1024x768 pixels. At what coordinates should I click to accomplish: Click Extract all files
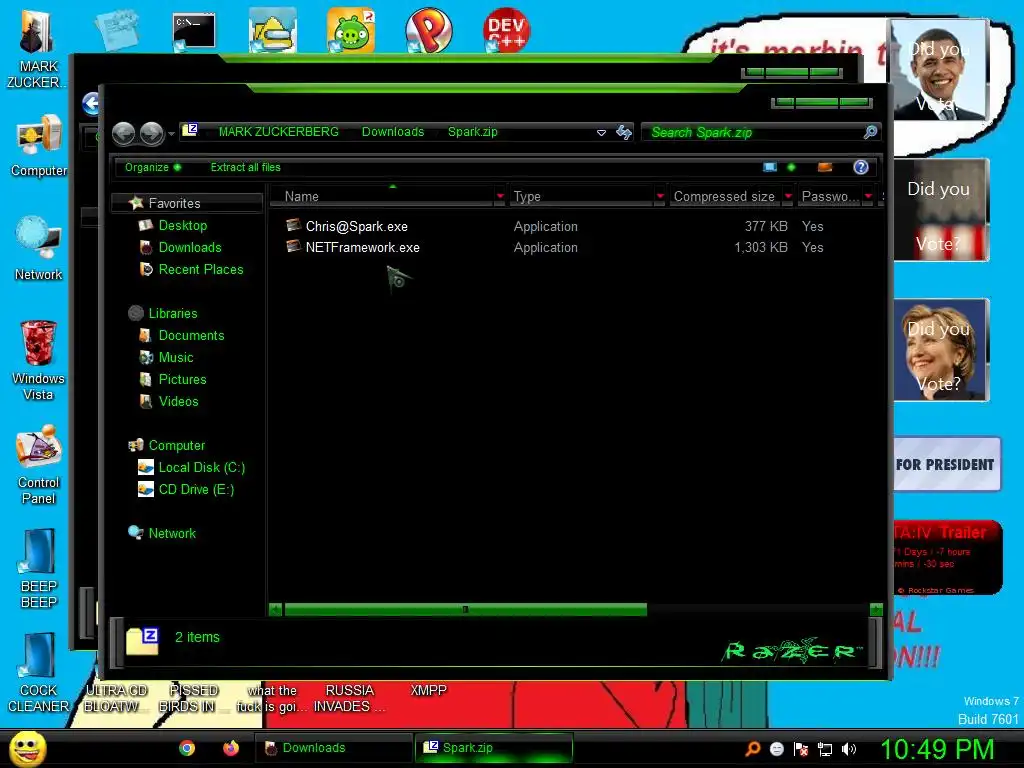click(x=246, y=167)
